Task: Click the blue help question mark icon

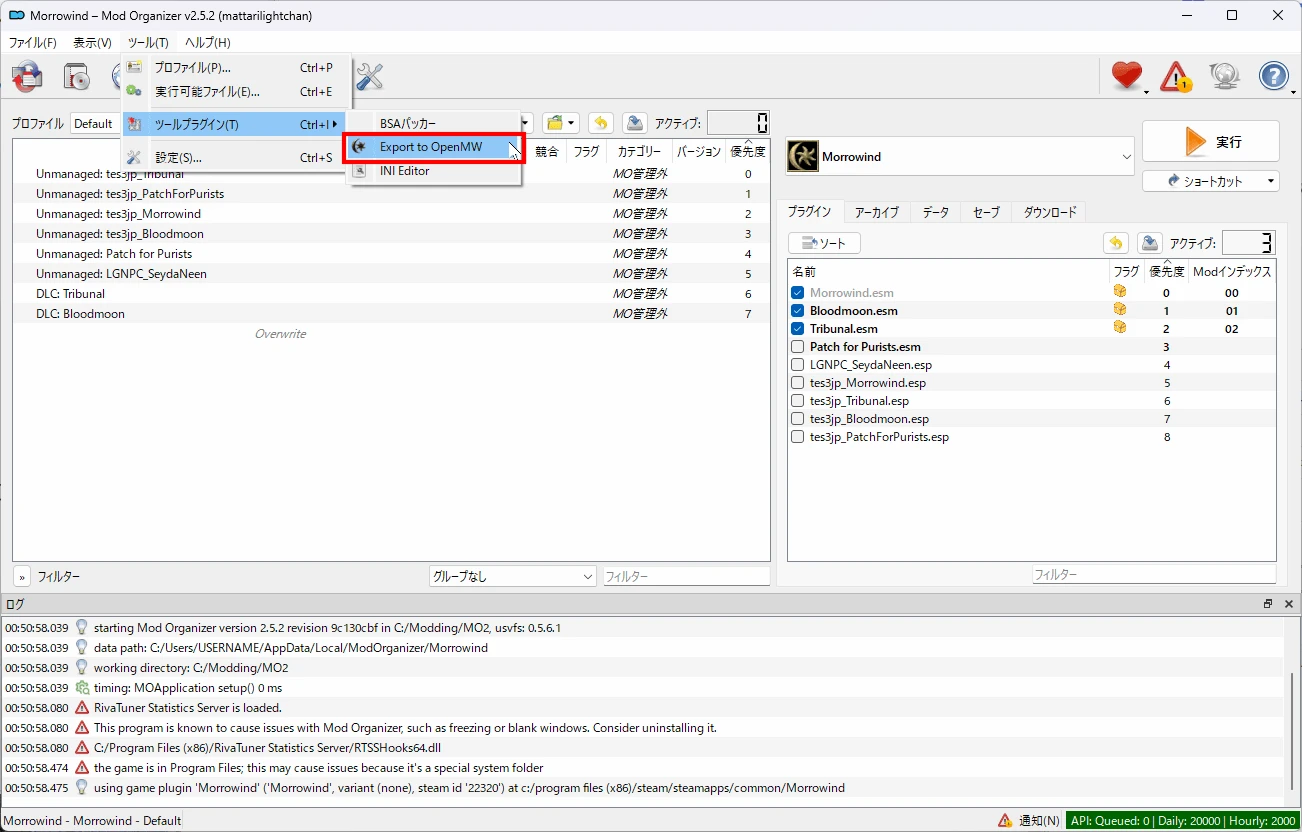Action: click(1273, 76)
